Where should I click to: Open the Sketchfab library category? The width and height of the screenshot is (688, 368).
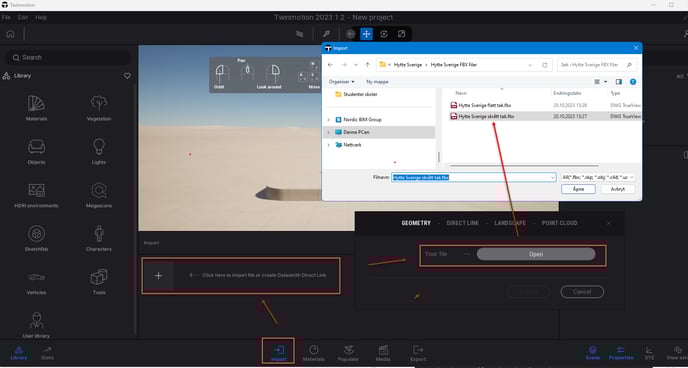tap(36, 238)
